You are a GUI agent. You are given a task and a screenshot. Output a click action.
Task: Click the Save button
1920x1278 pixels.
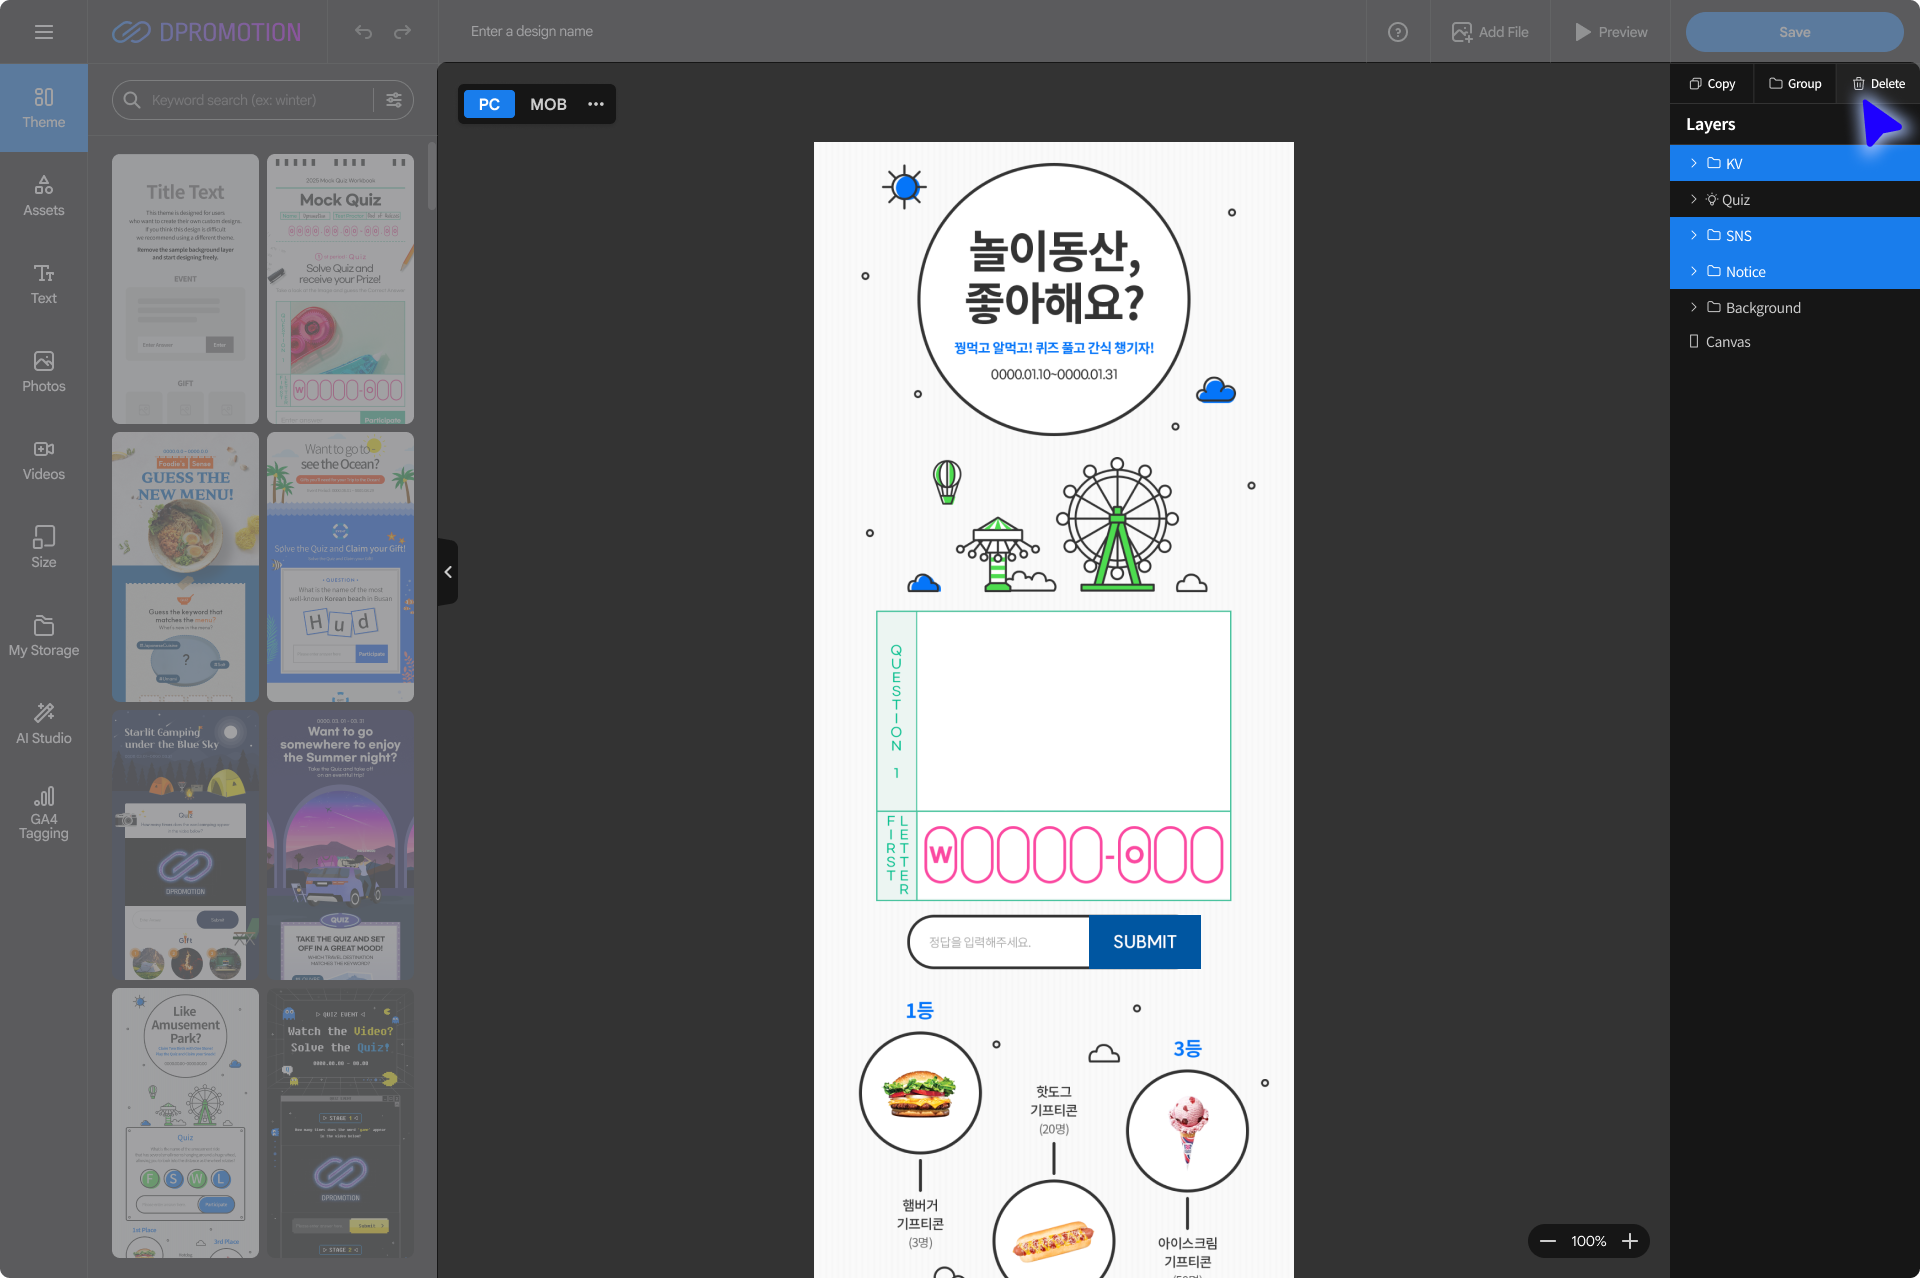(1794, 32)
